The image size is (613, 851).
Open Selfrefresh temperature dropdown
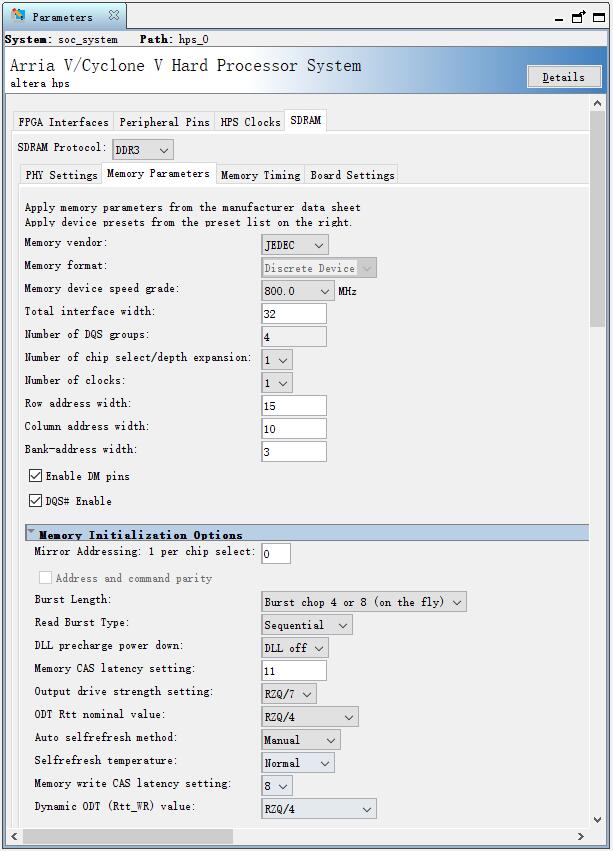298,763
